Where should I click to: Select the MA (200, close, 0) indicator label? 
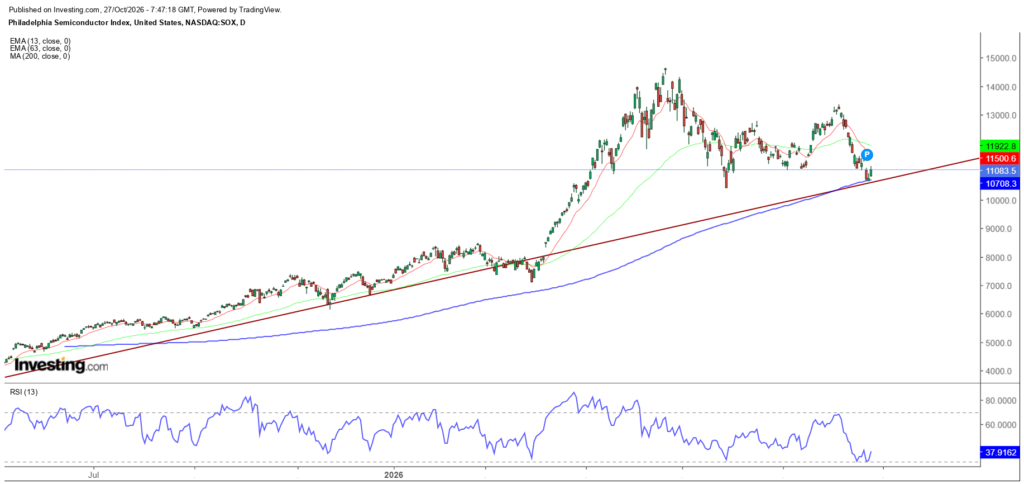click(x=40, y=56)
